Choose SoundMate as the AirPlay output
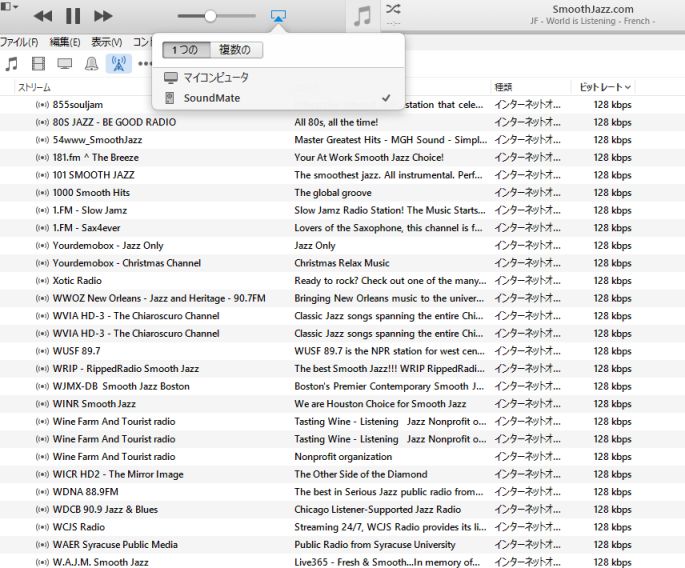Image resolution: width=685 pixels, height=568 pixels. (x=212, y=98)
